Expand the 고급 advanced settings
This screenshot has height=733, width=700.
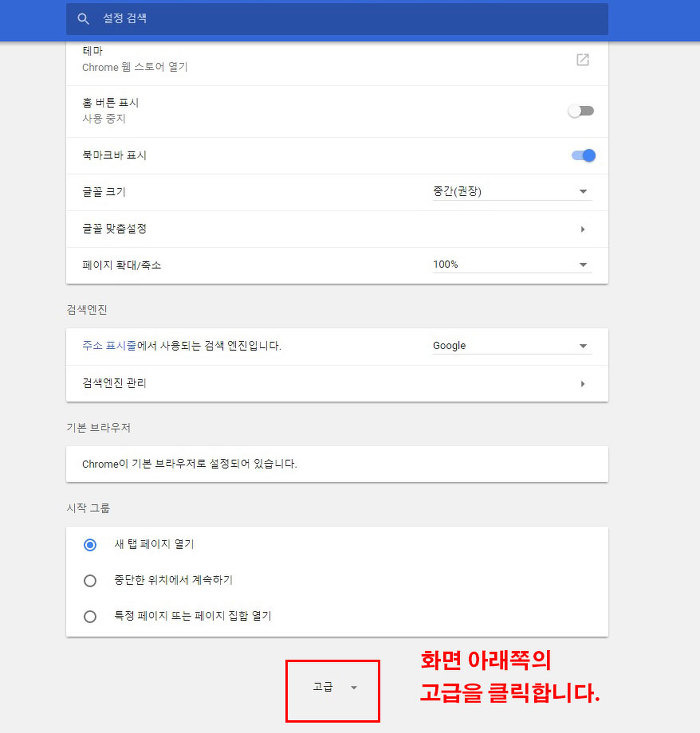pos(334,687)
